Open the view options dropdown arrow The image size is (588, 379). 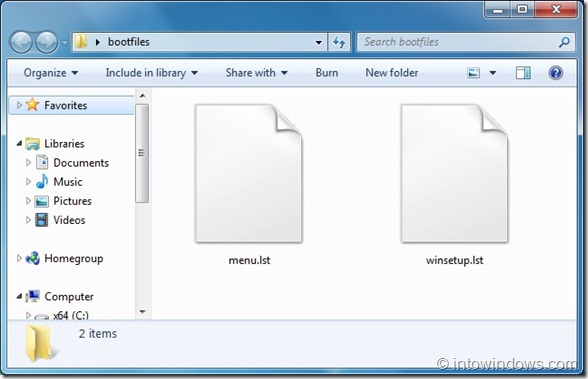(x=493, y=73)
